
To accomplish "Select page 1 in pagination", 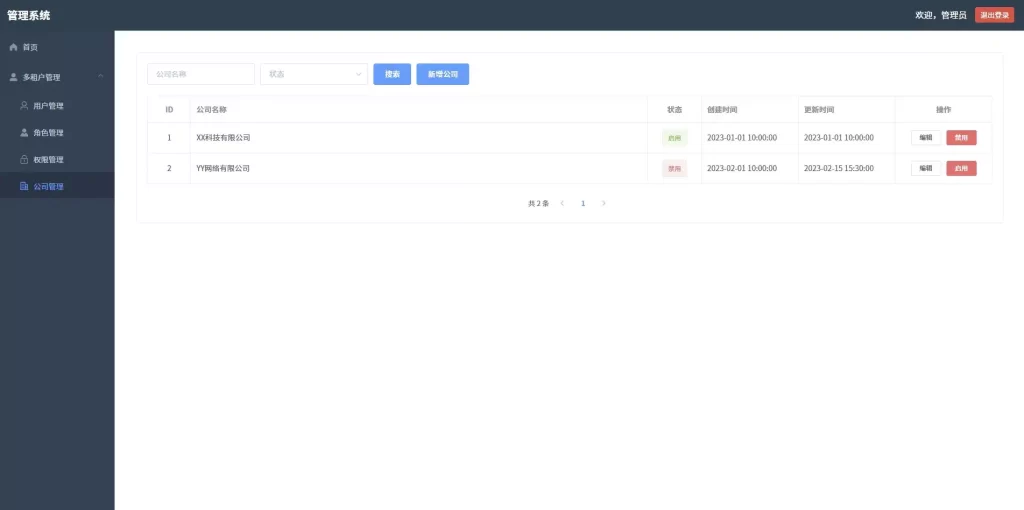I will (583, 203).
